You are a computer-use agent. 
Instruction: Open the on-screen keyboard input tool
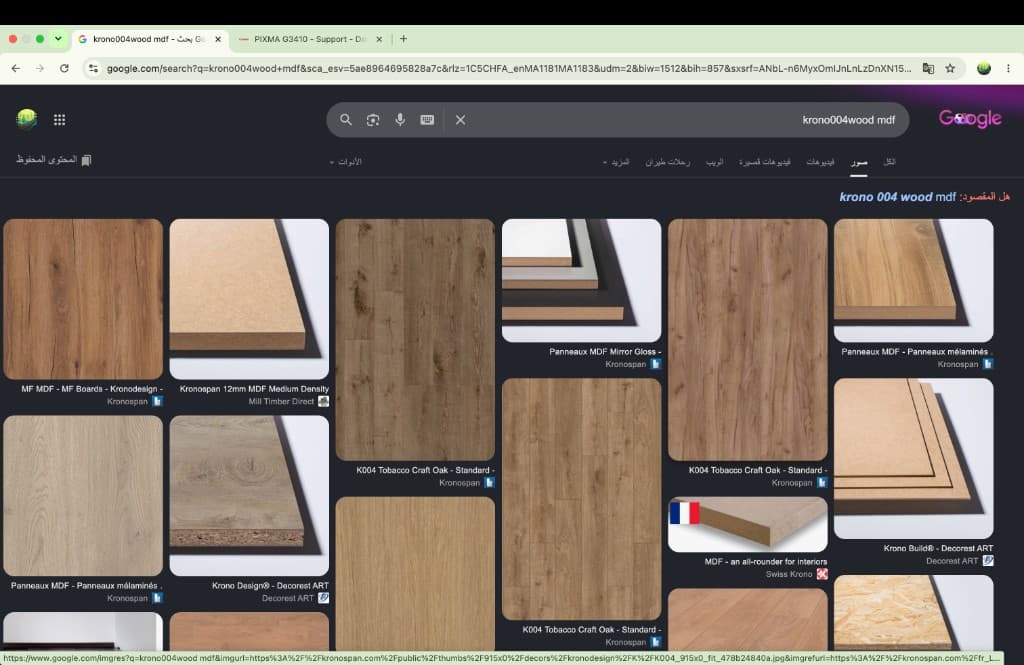(427, 120)
